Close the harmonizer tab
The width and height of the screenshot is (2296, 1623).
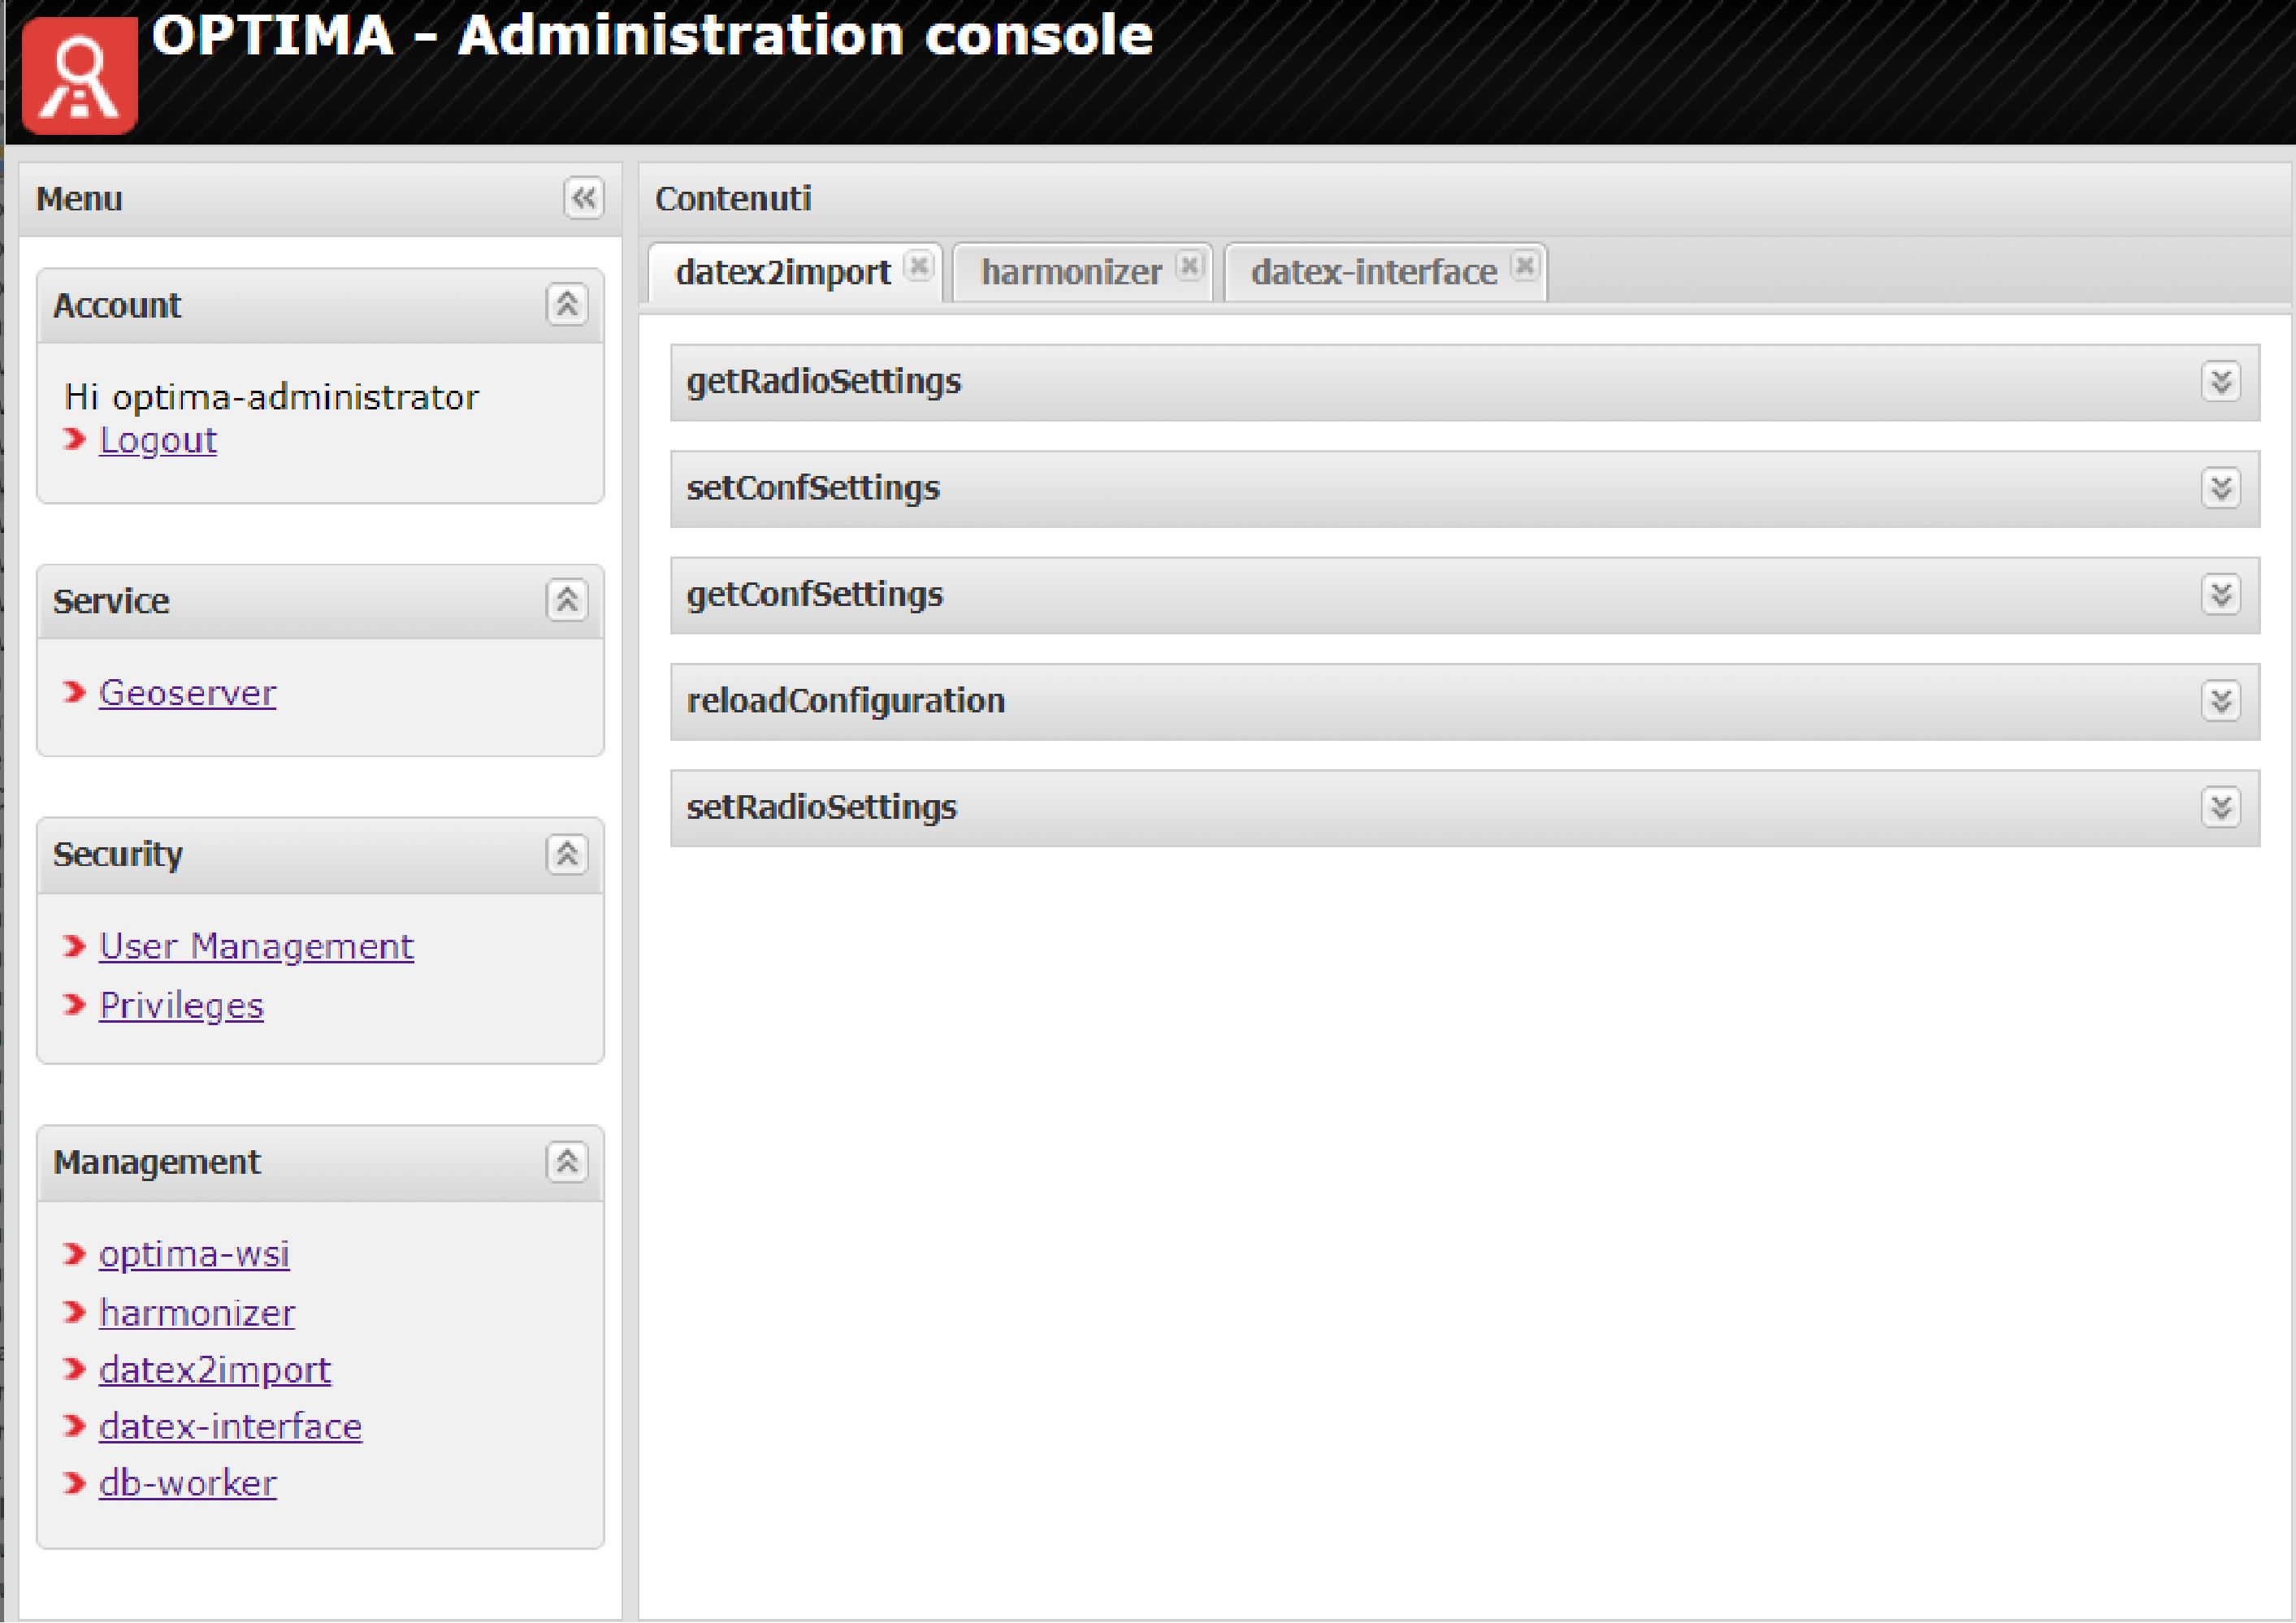coord(1188,266)
